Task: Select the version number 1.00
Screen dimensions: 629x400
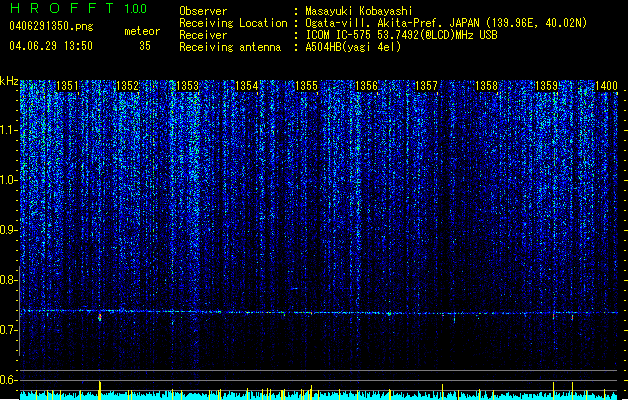Action: pyautogui.click(x=135, y=9)
